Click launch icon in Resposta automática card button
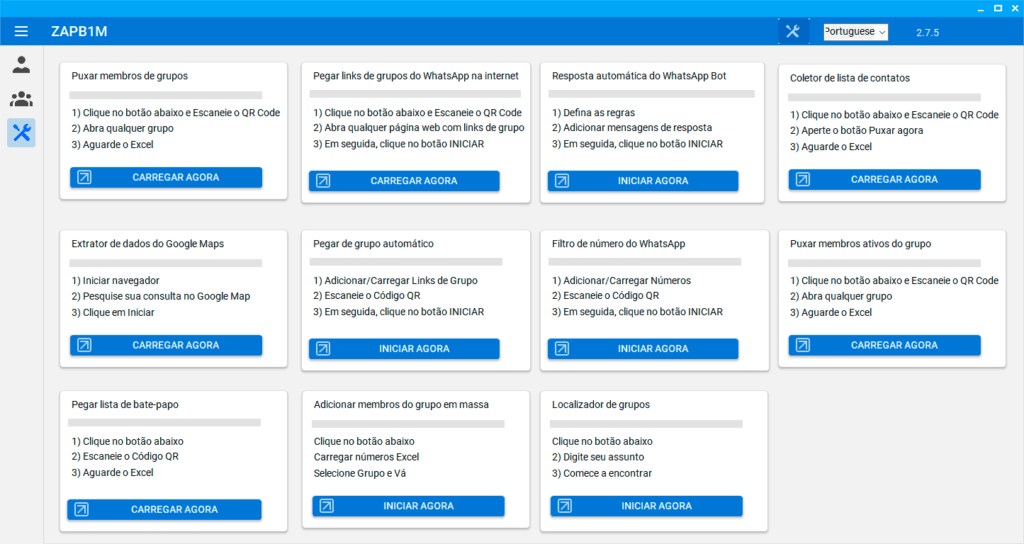The height and width of the screenshot is (544, 1024). pos(562,181)
